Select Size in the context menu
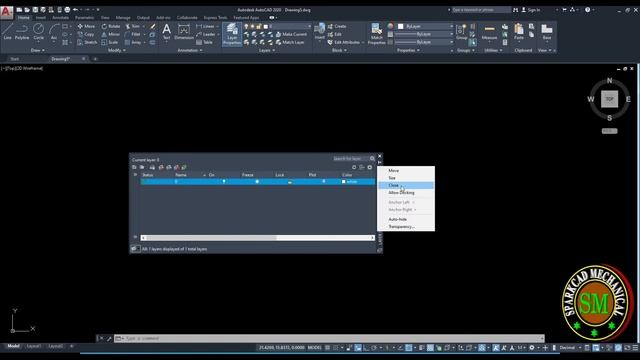 [x=406, y=178]
